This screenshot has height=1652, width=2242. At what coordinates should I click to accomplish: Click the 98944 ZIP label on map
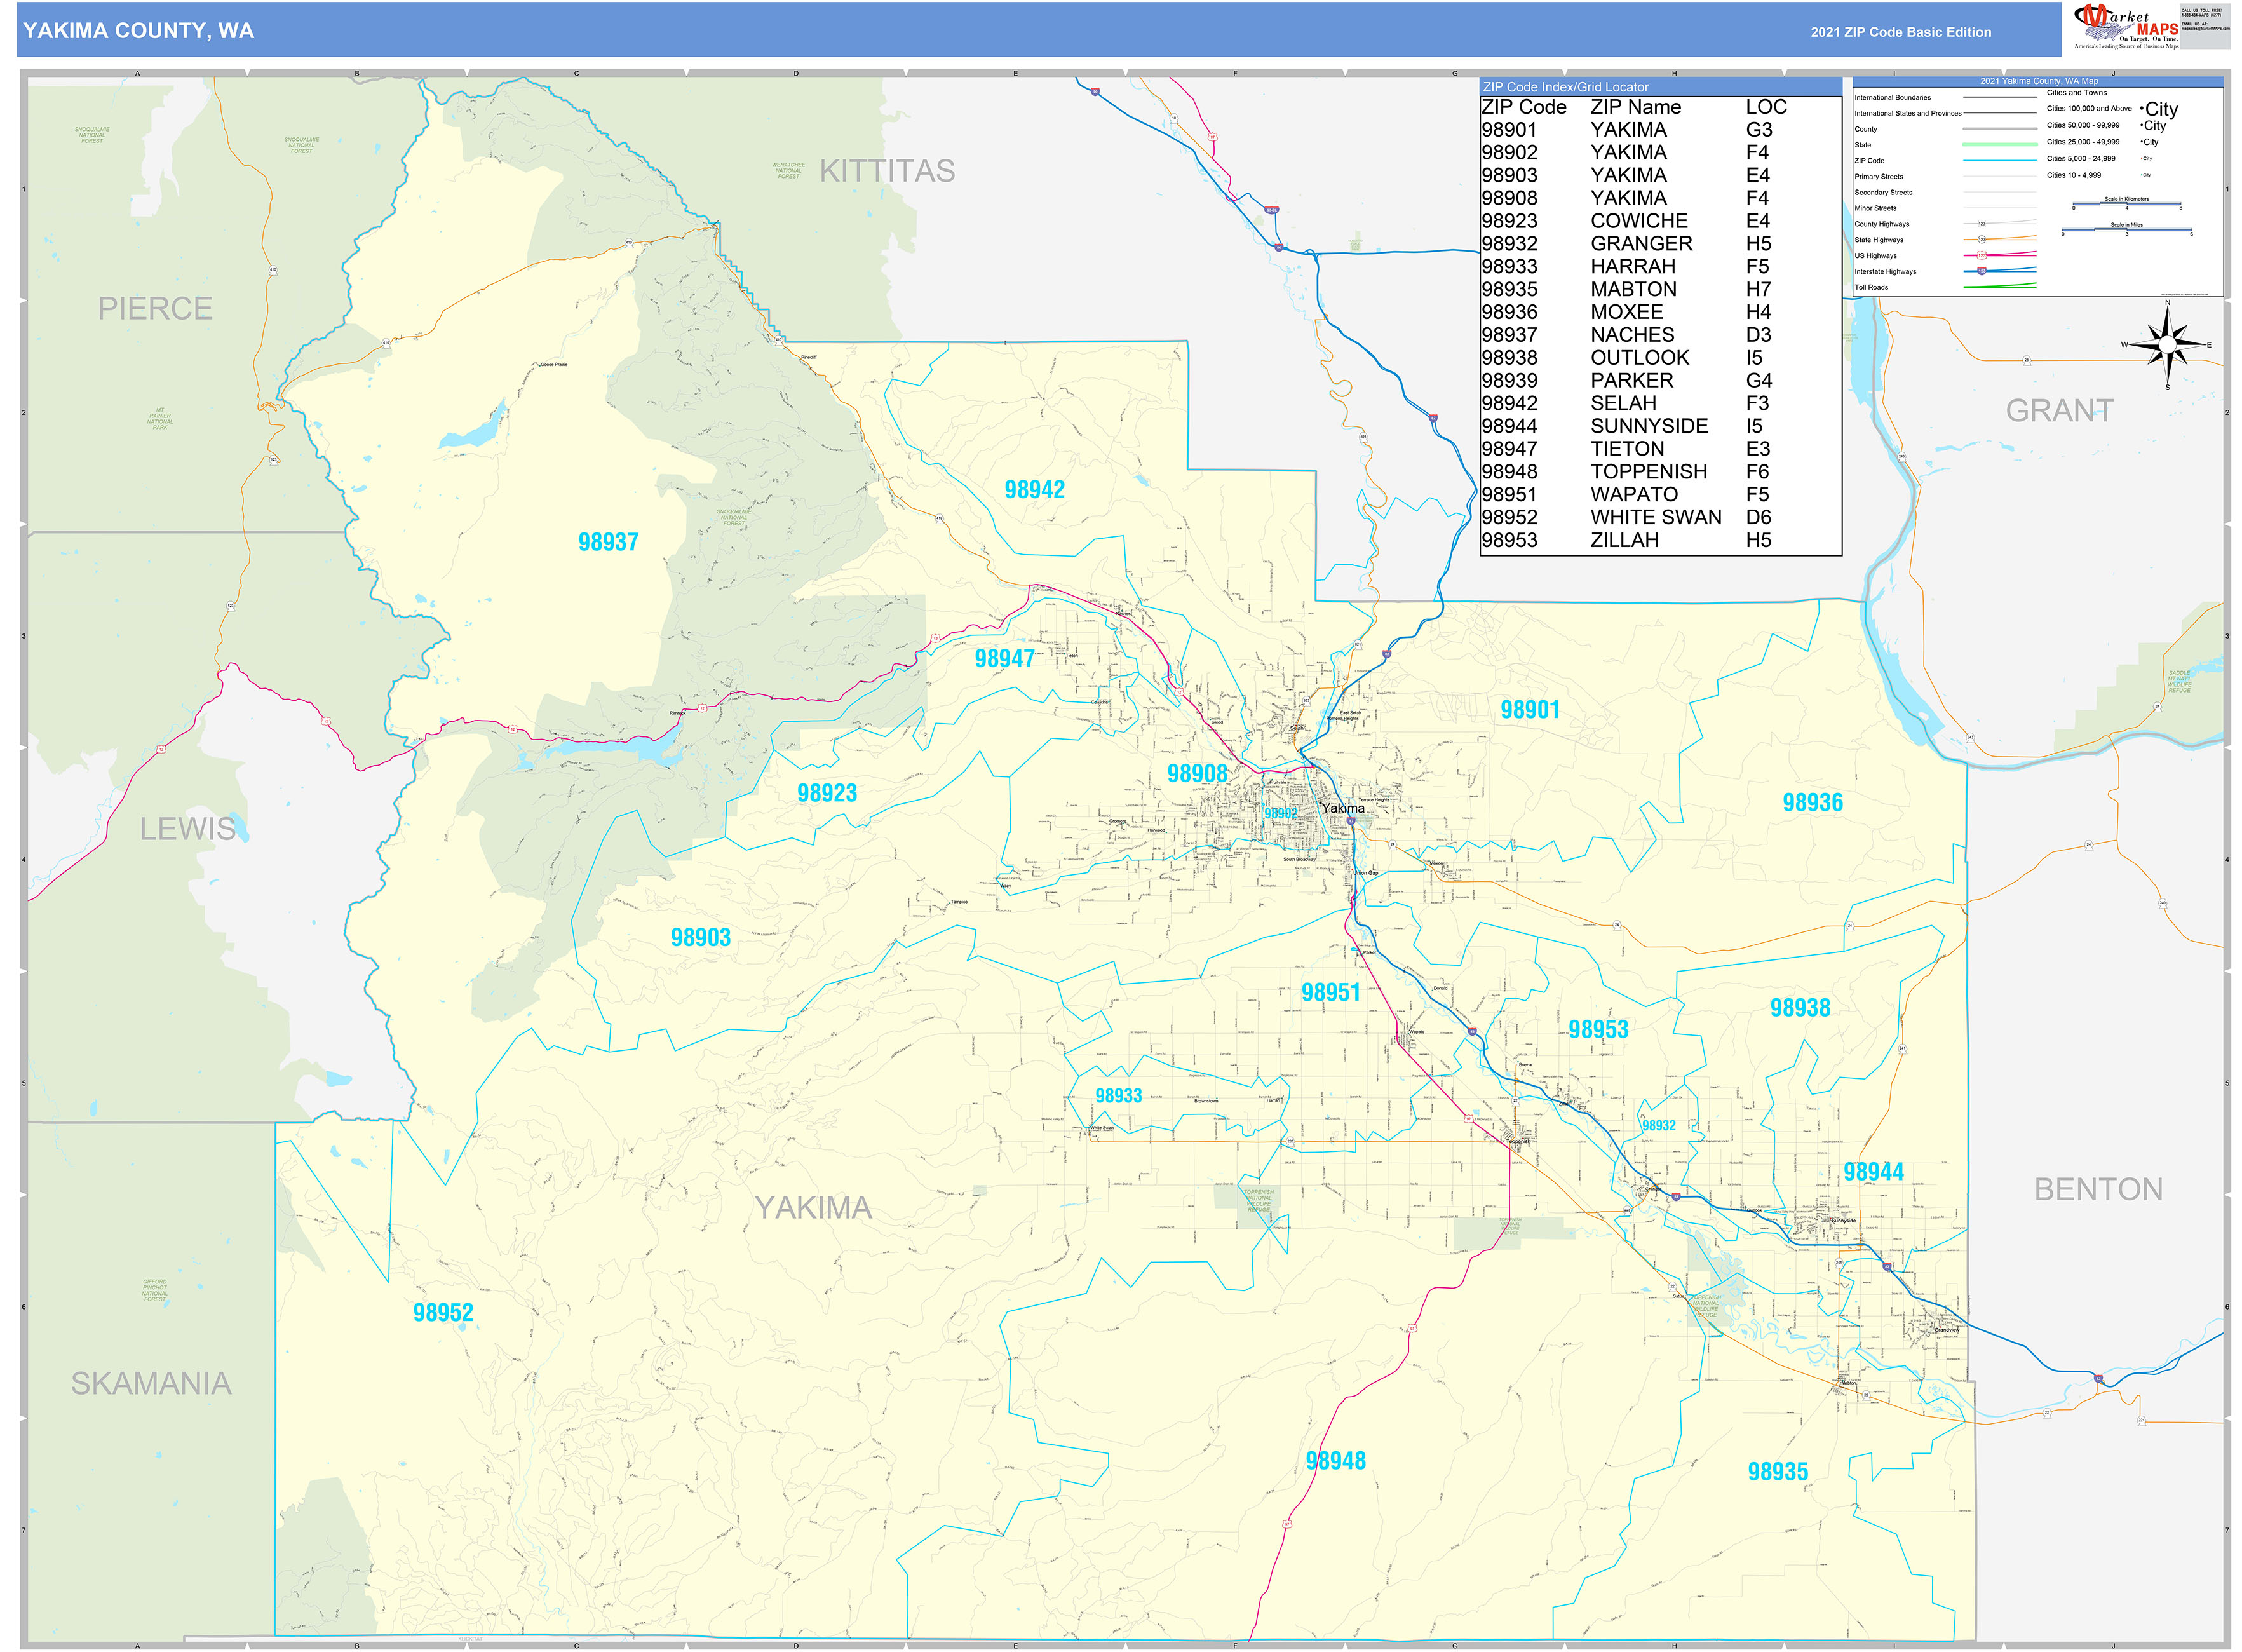(1873, 1172)
